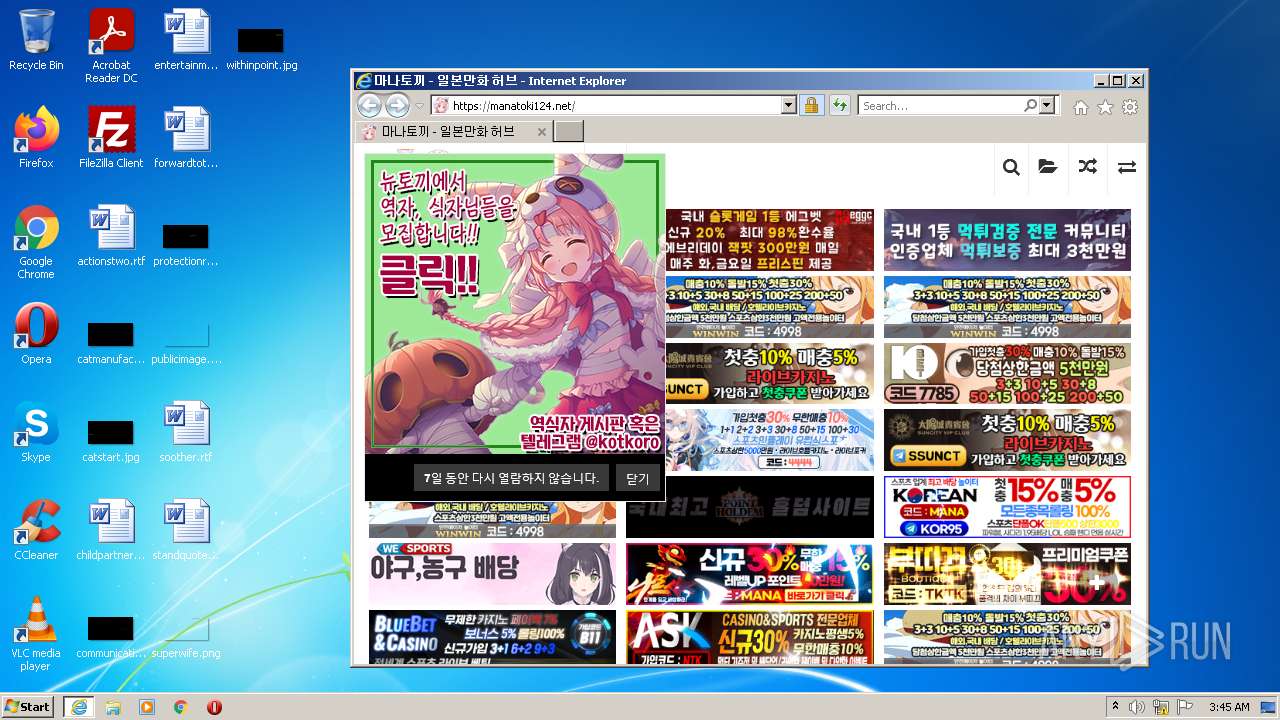Select the actionstwo.rtf desktop file
The width and height of the screenshot is (1280, 720).
point(111,236)
